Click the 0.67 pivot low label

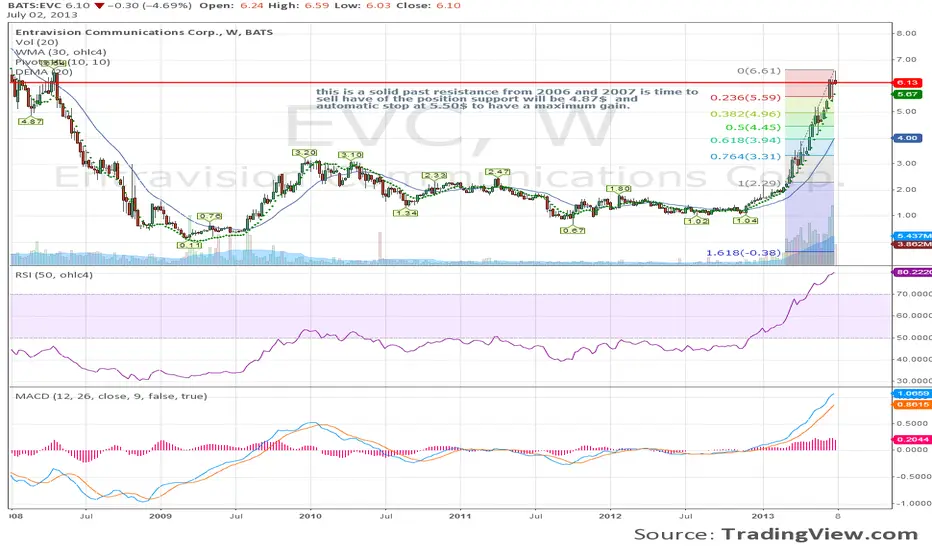tap(573, 230)
